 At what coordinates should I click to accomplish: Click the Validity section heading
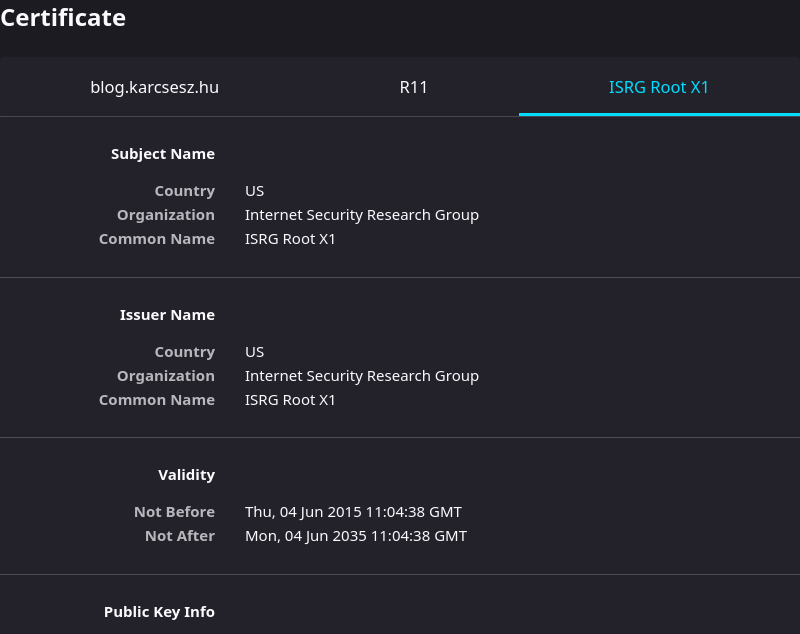point(186,475)
